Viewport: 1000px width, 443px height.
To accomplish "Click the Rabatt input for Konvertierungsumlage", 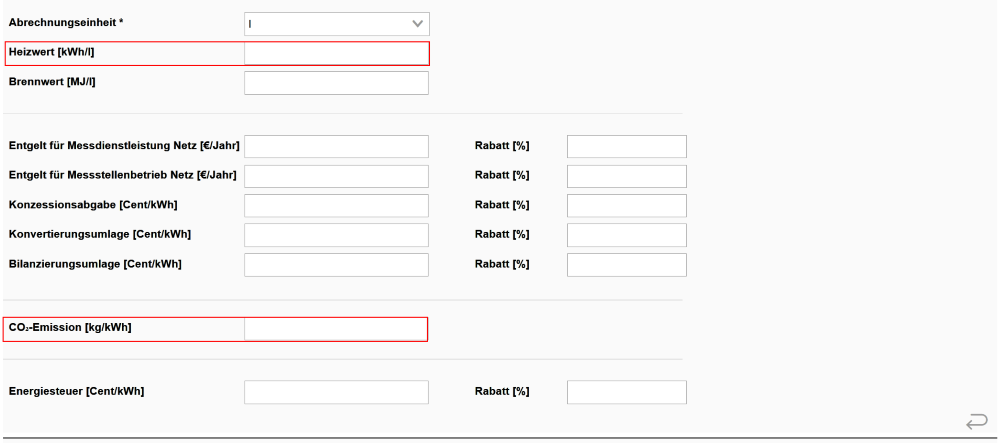I will pyautogui.click(x=626, y=235).
